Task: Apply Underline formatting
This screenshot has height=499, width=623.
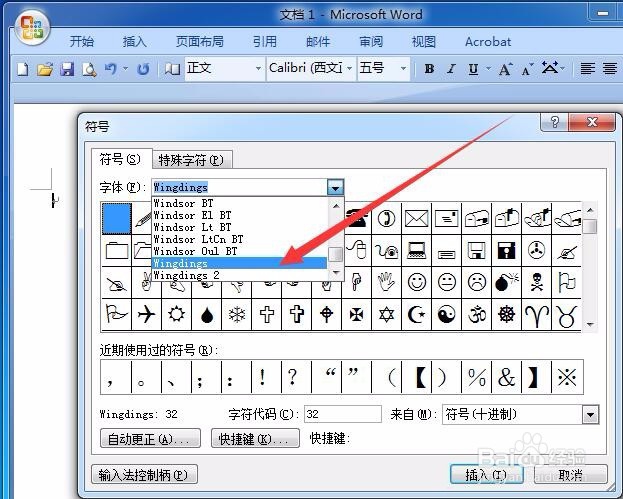Action: (x=473, y=70)
